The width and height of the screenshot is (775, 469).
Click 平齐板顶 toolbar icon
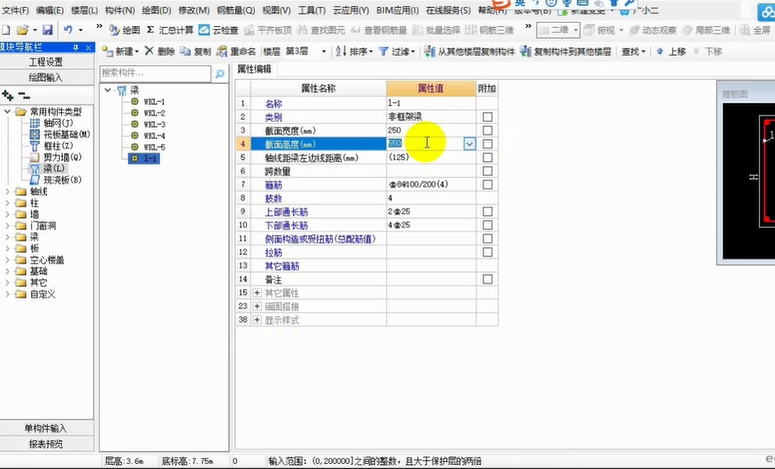[249, 30]
